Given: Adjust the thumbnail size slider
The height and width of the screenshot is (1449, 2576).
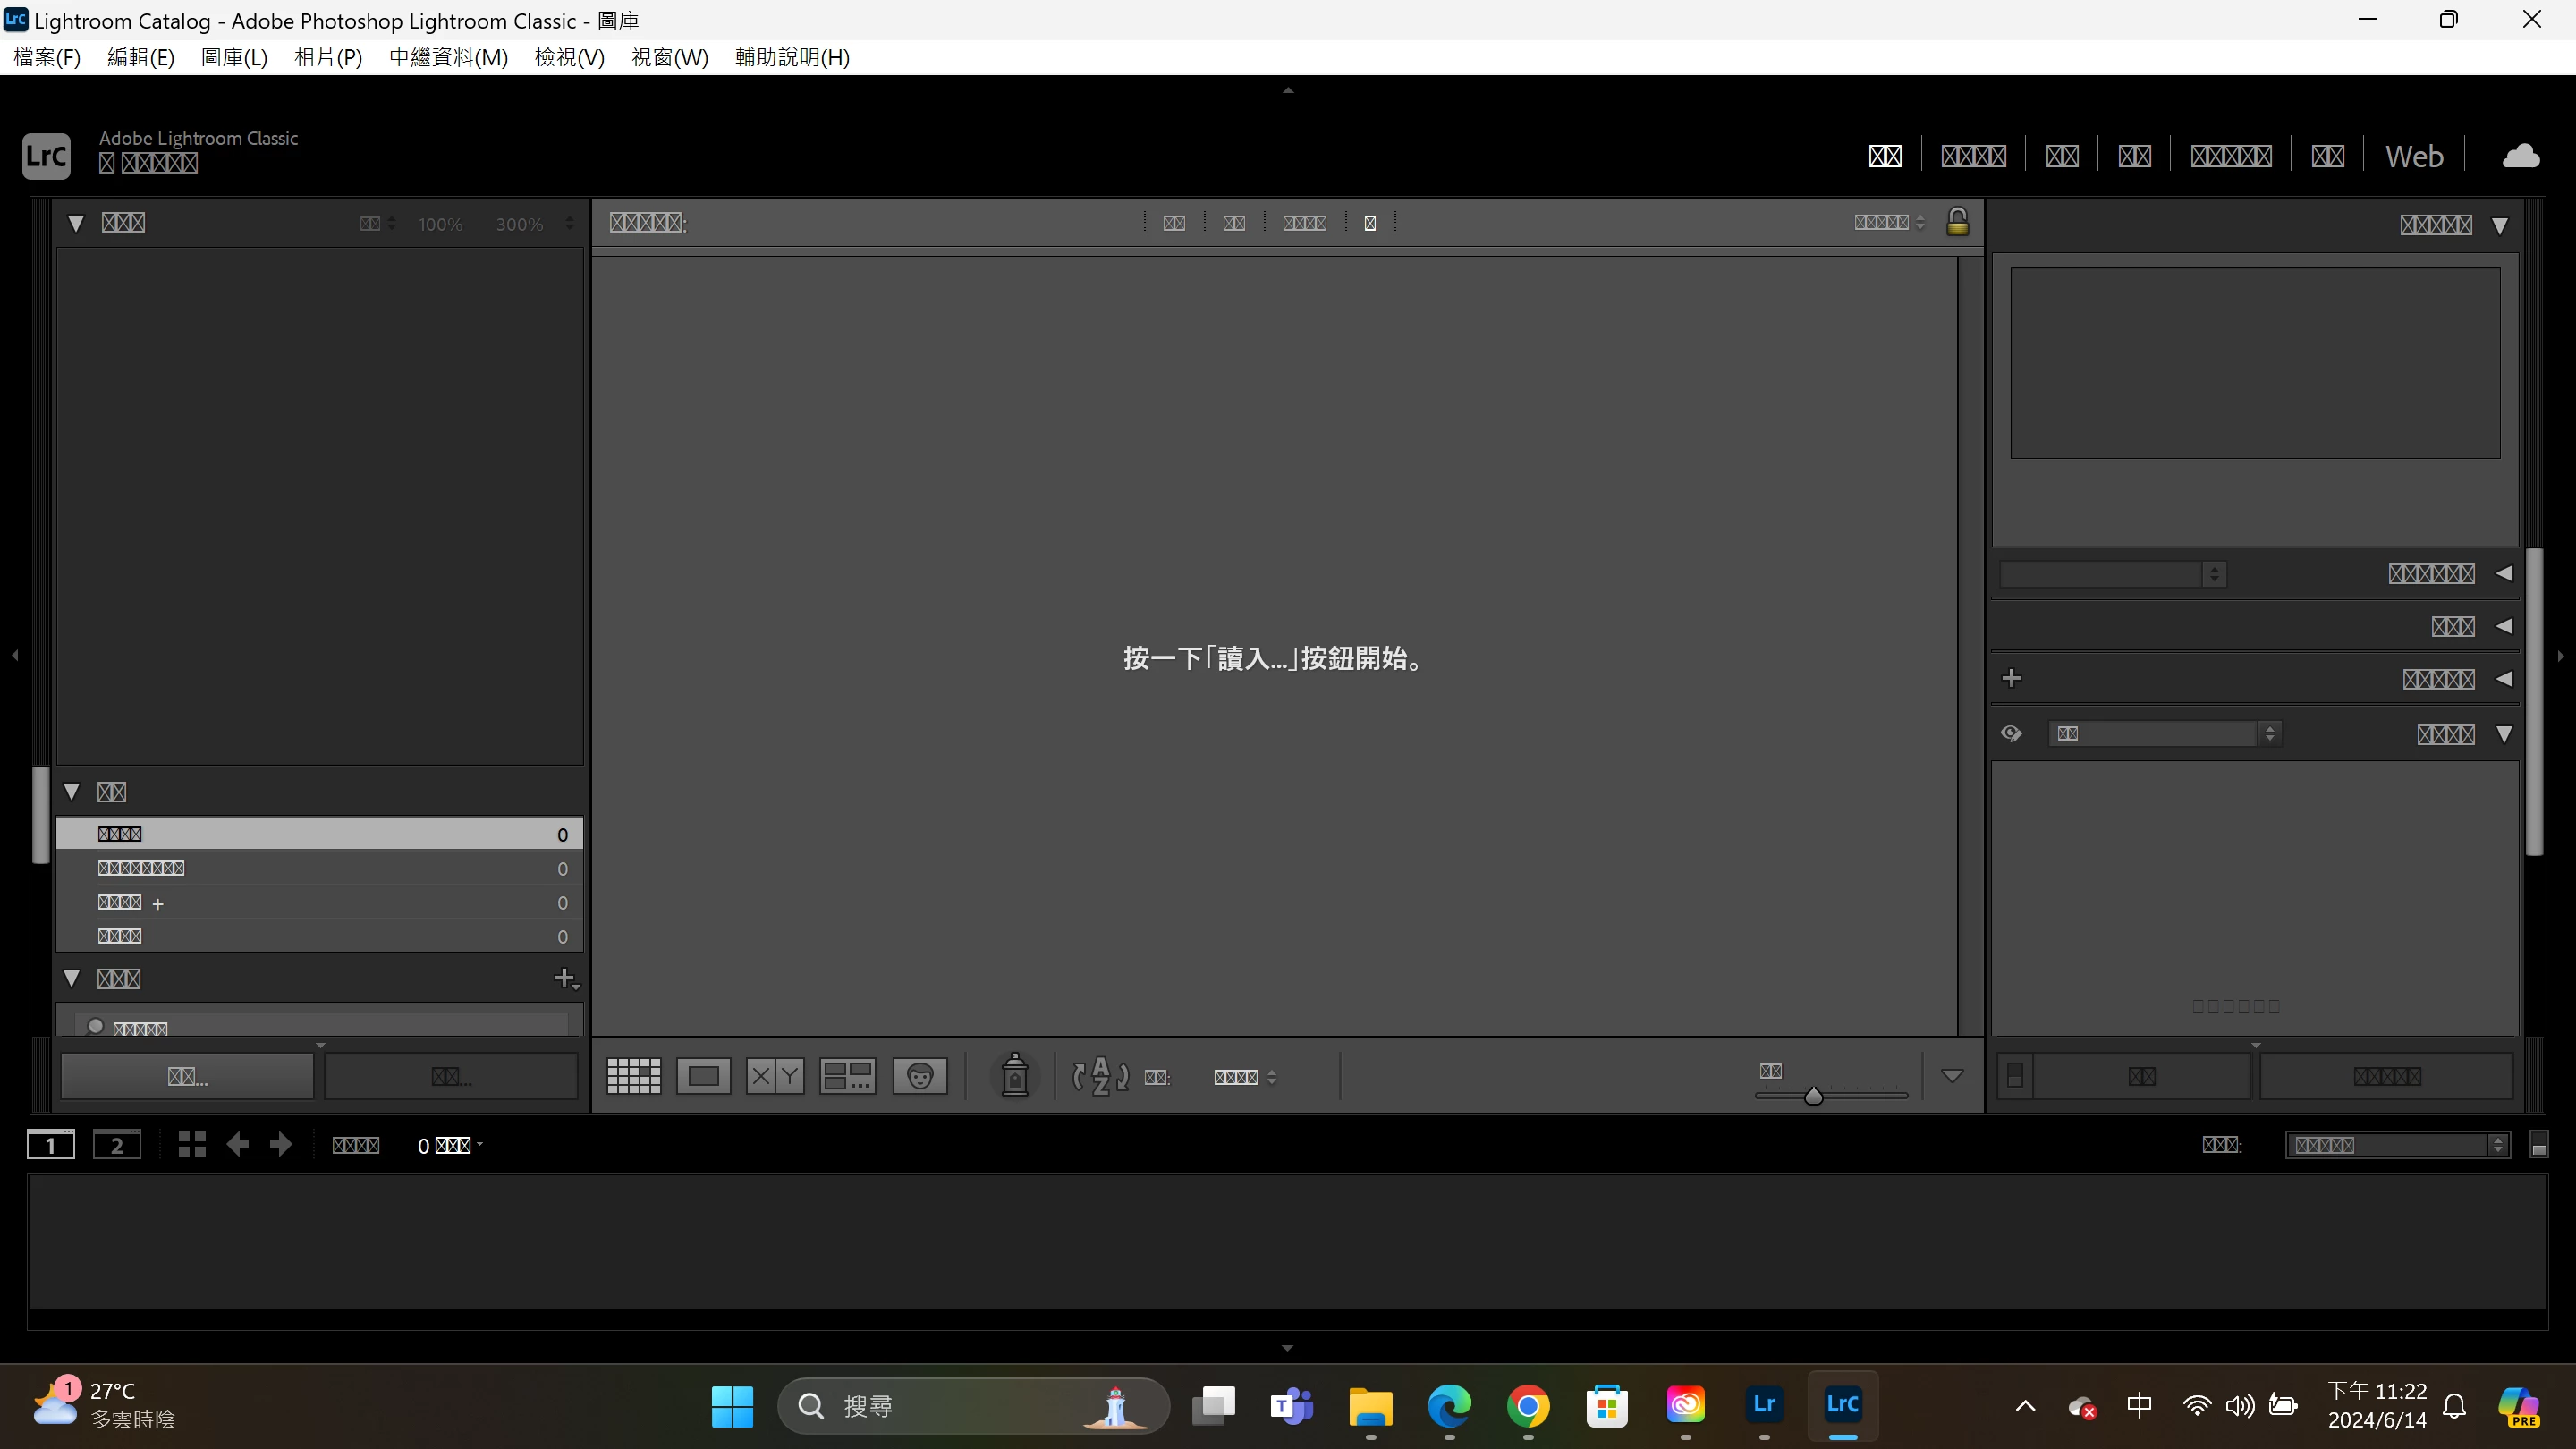Looking at the screenshot, I should (x=1813, y=1096).
